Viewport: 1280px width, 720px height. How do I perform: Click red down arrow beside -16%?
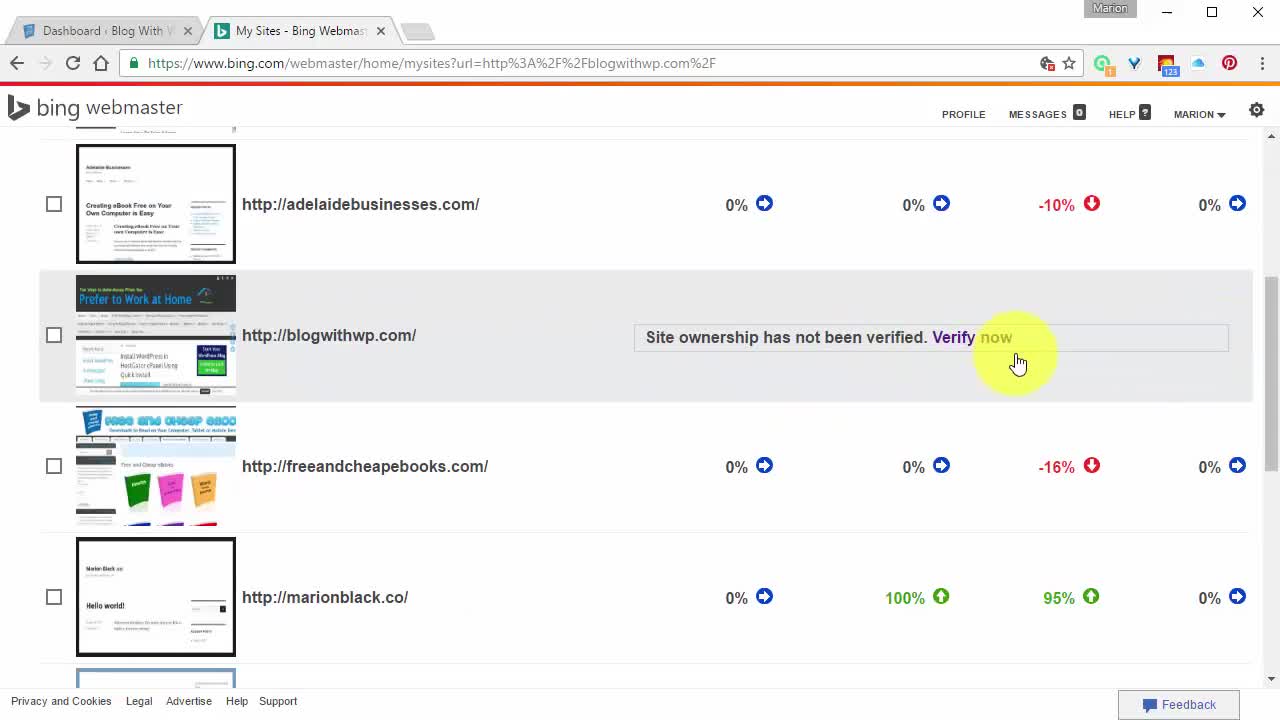coord(1091,466)
